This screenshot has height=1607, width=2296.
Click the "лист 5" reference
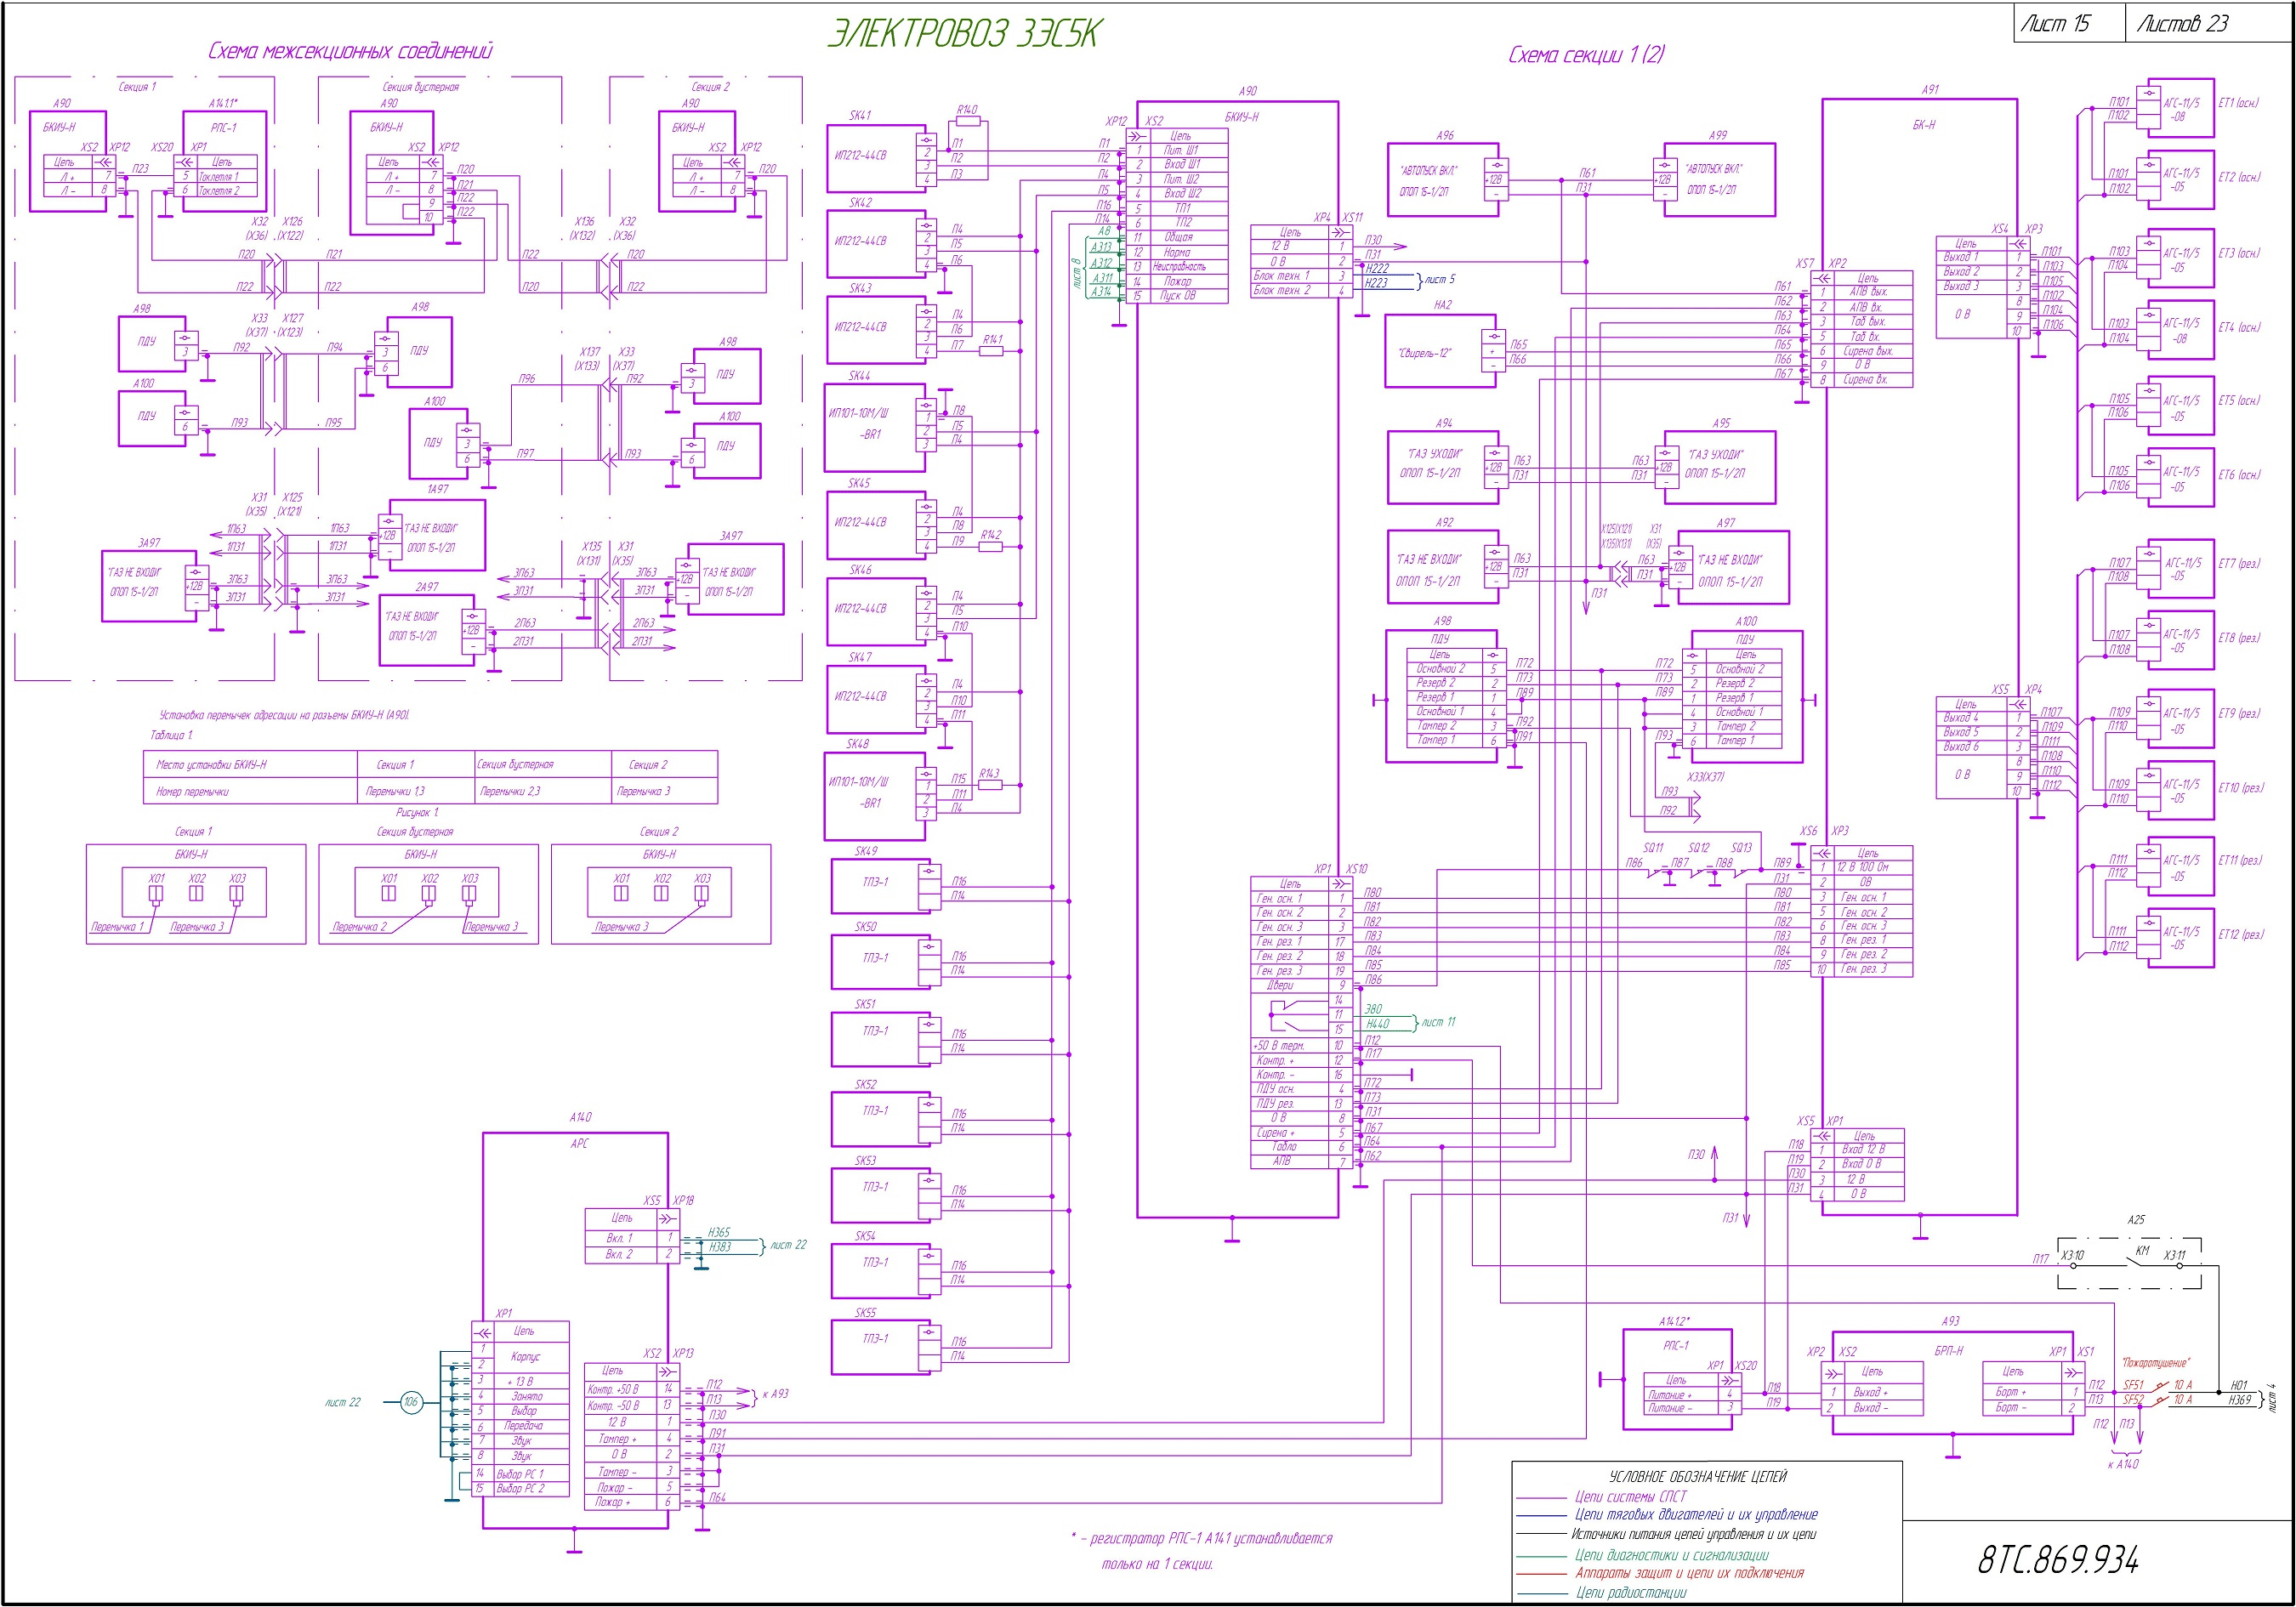point(1440,279)
